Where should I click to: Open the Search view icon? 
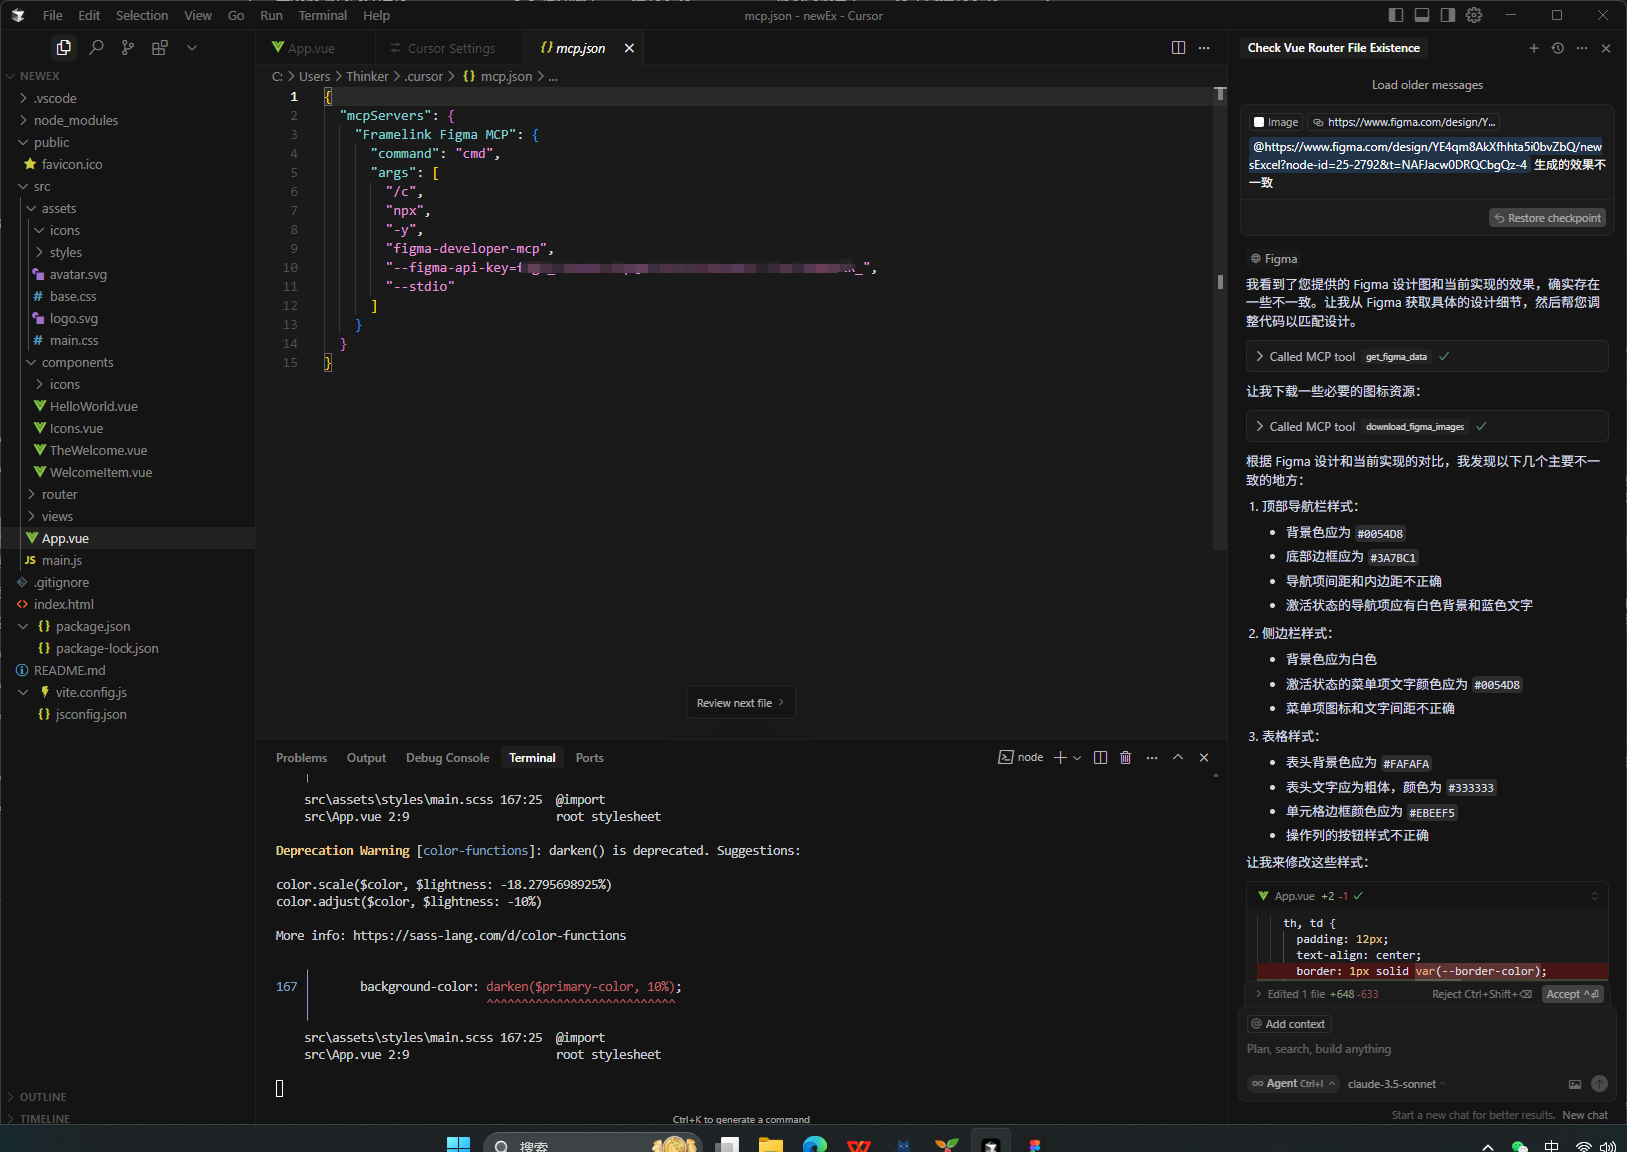(96, 47)
